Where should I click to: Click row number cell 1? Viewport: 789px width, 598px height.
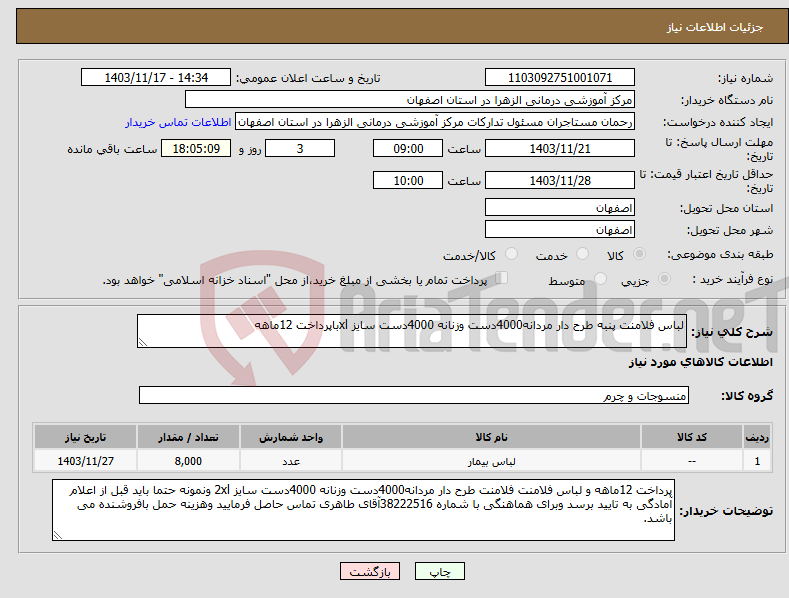tap(757, 461)
